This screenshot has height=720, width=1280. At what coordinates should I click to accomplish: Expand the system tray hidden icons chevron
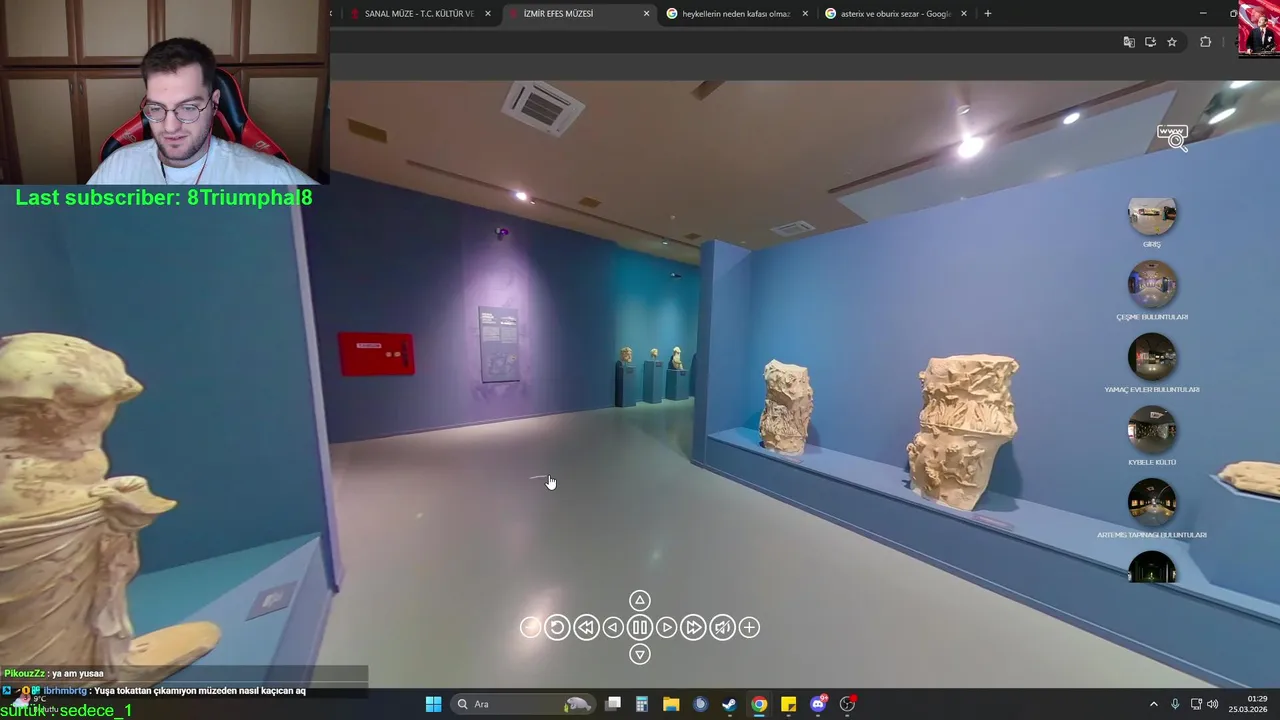pos(1153,704)
